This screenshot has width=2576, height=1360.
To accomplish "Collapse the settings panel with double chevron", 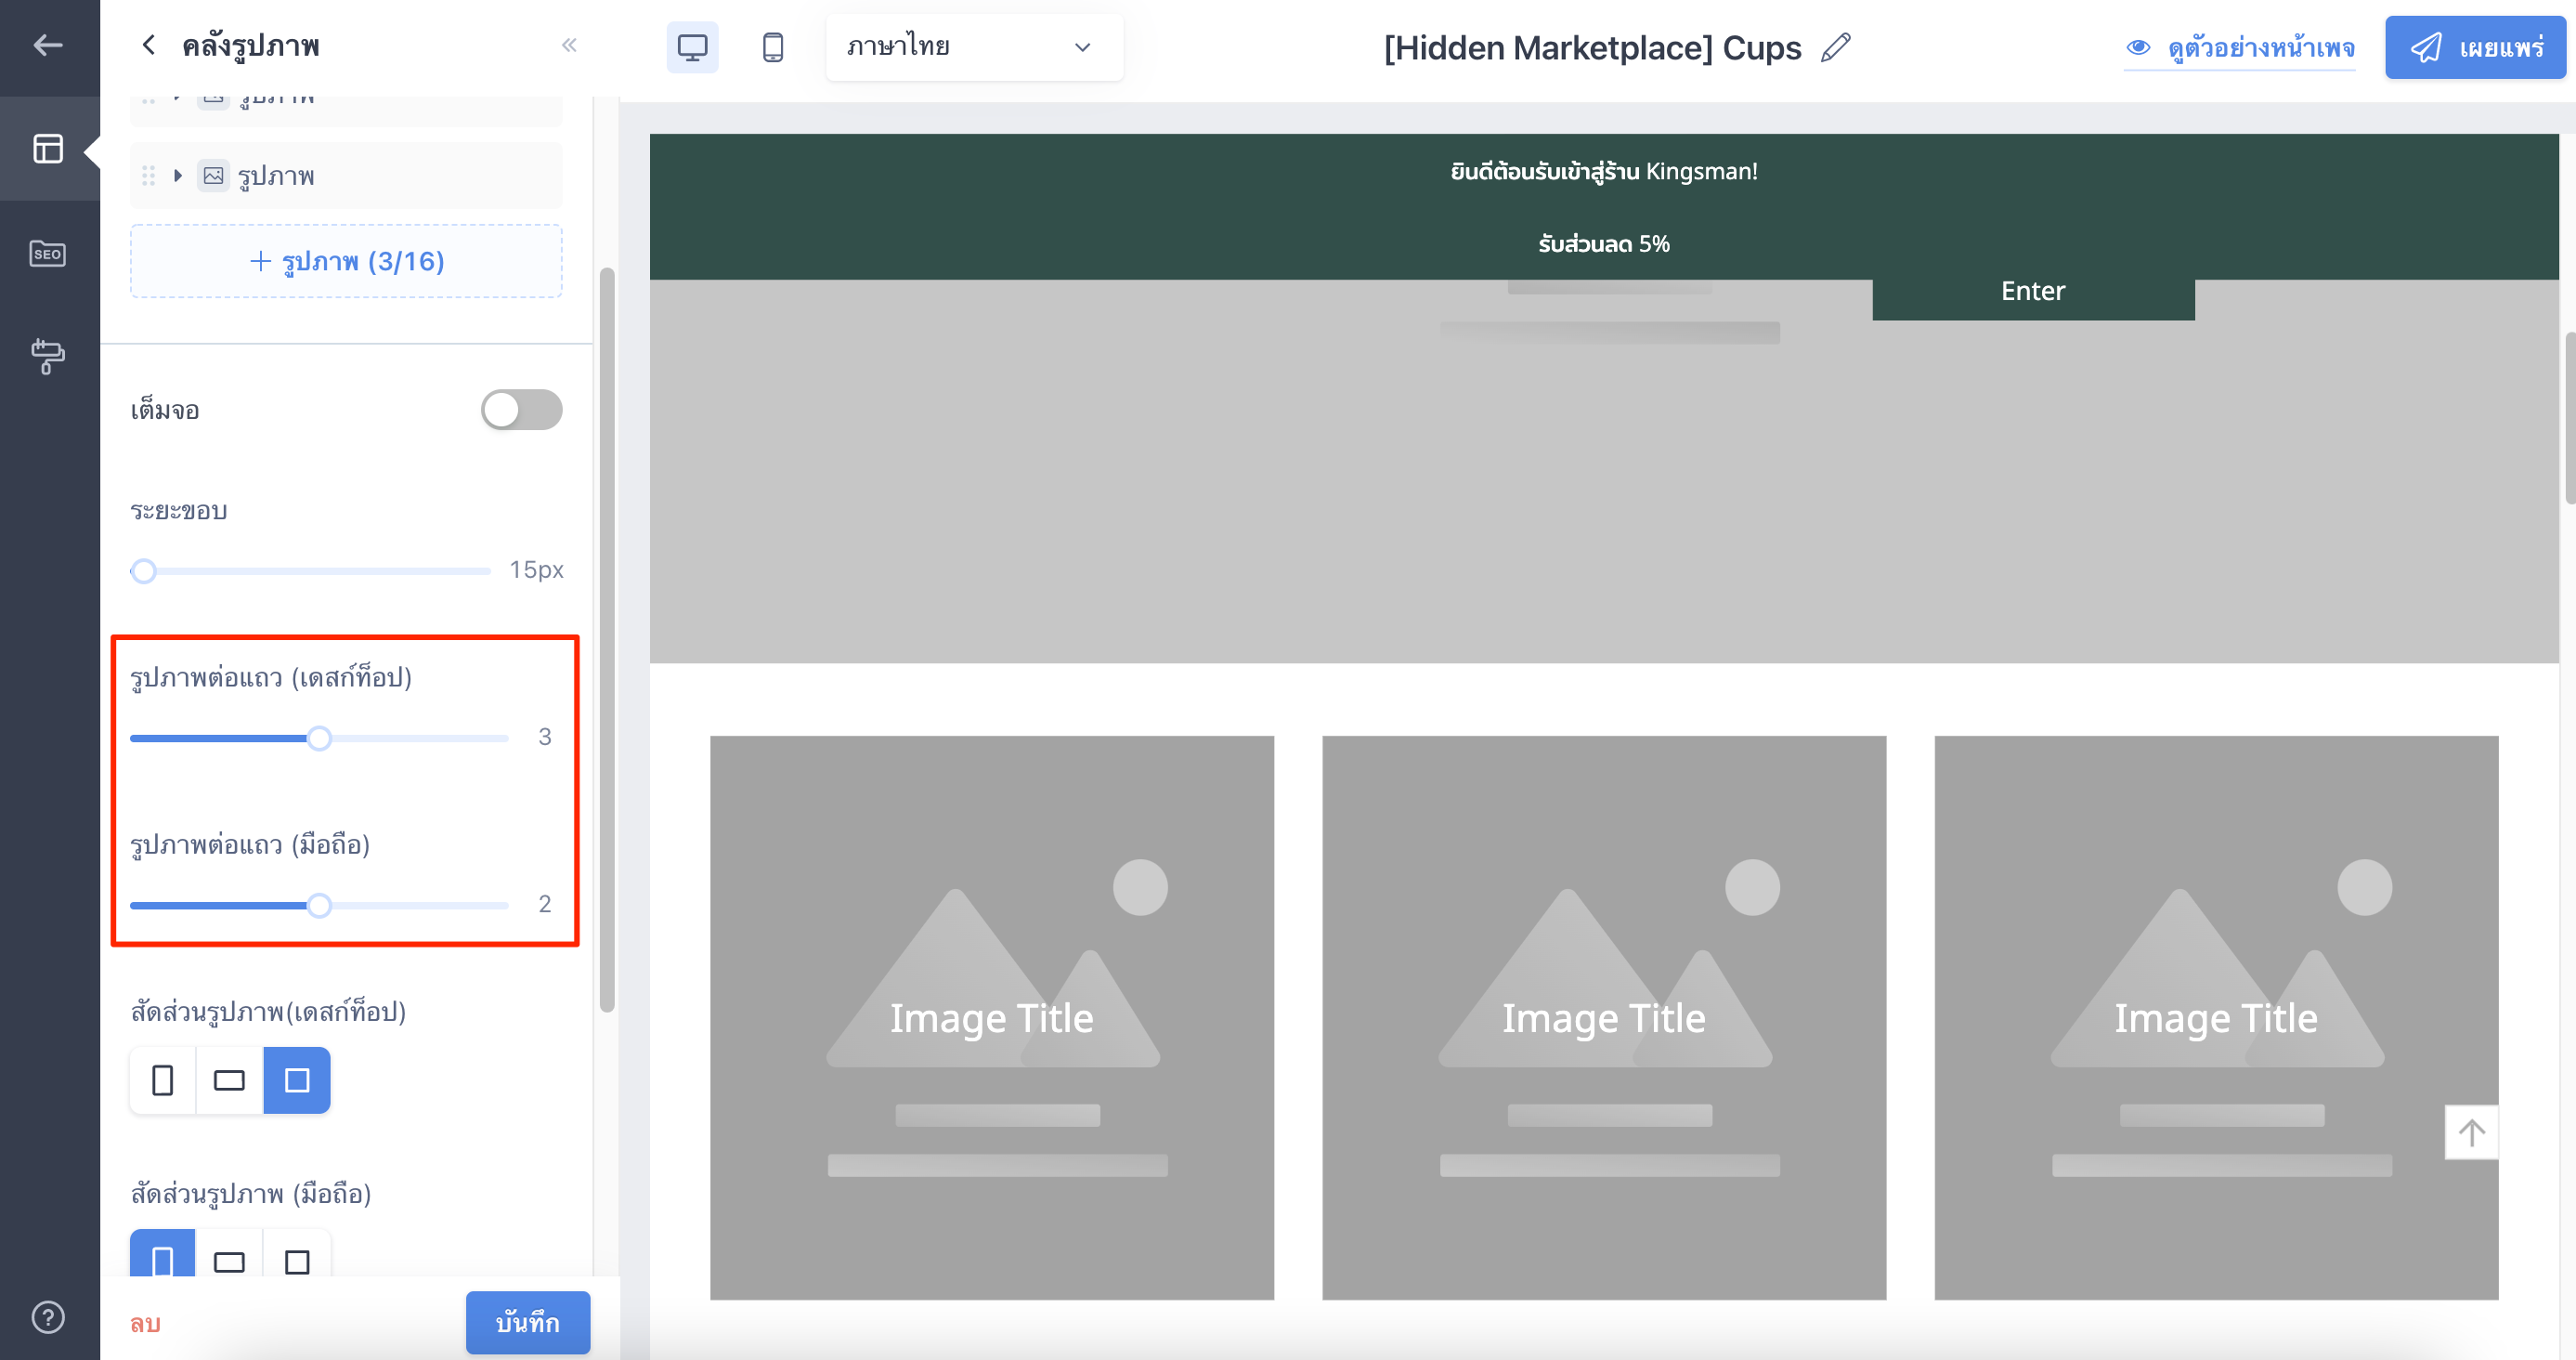I will point(569,45).
